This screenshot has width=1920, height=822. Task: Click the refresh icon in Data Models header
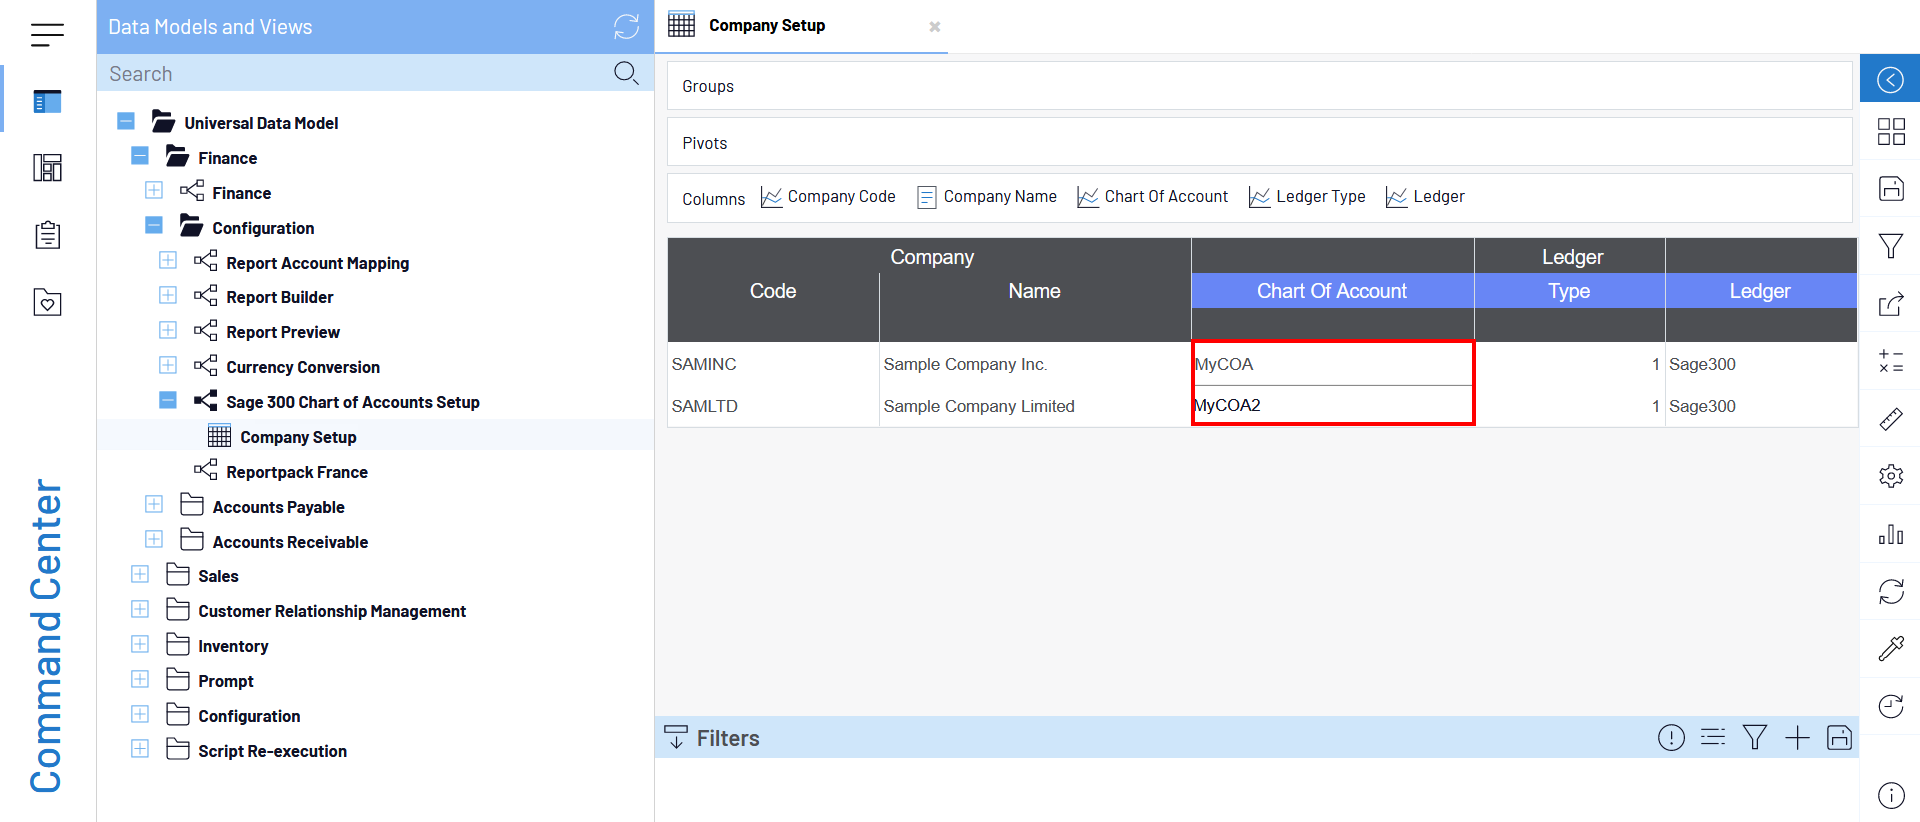tap(626, 27)
